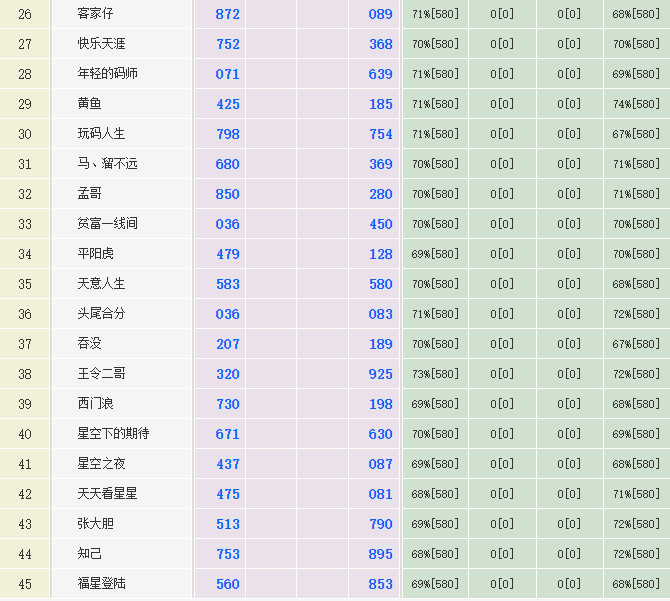The image size is (670, 601).
Task: Click number 850 next to 孟哥
Action: coord(228,194)
